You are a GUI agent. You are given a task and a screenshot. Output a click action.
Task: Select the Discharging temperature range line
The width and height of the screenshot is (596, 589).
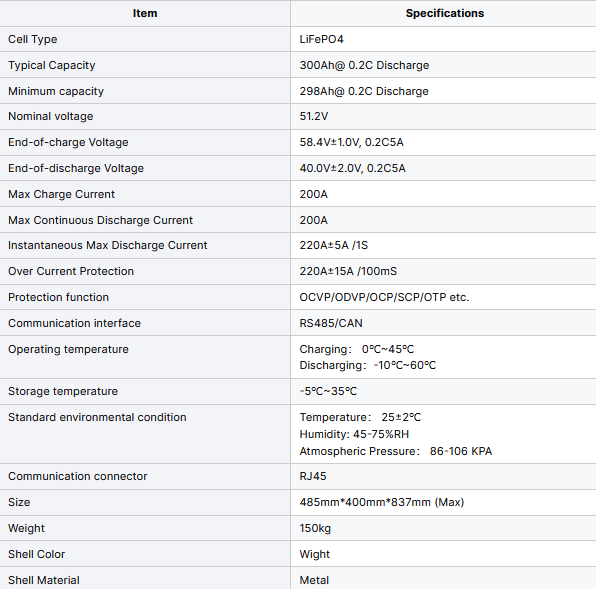[368, 365]
